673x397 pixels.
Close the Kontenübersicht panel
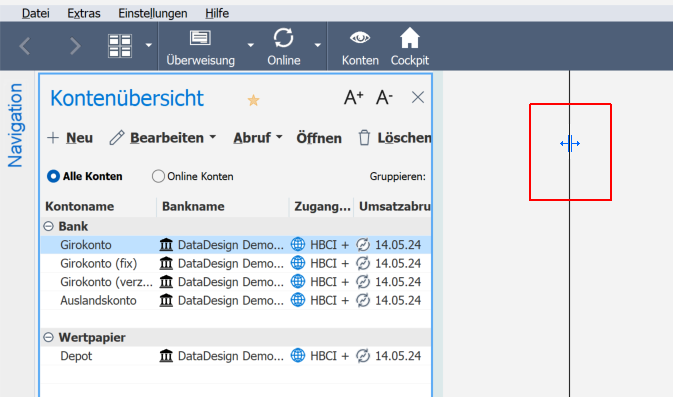point(418,97)
